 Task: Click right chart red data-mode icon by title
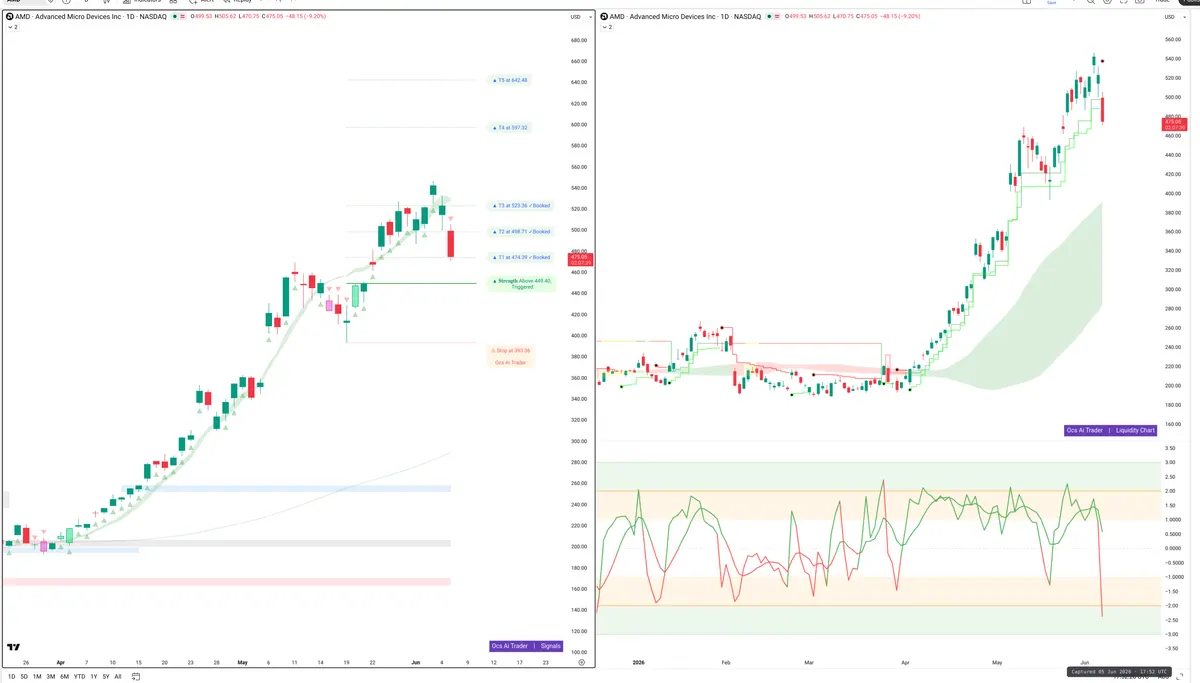coord(777,17)
